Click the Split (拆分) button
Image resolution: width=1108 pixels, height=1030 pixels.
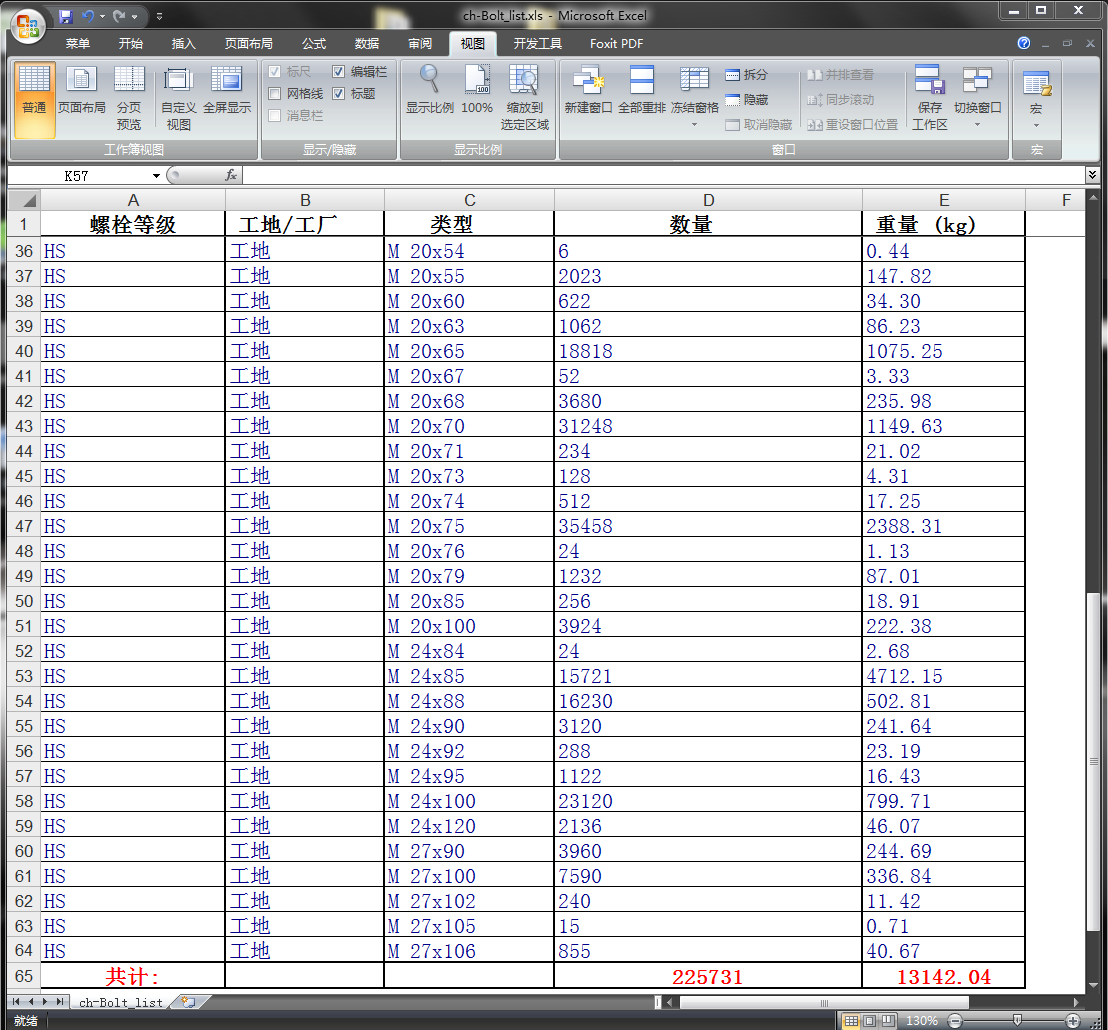click(747, 74)
